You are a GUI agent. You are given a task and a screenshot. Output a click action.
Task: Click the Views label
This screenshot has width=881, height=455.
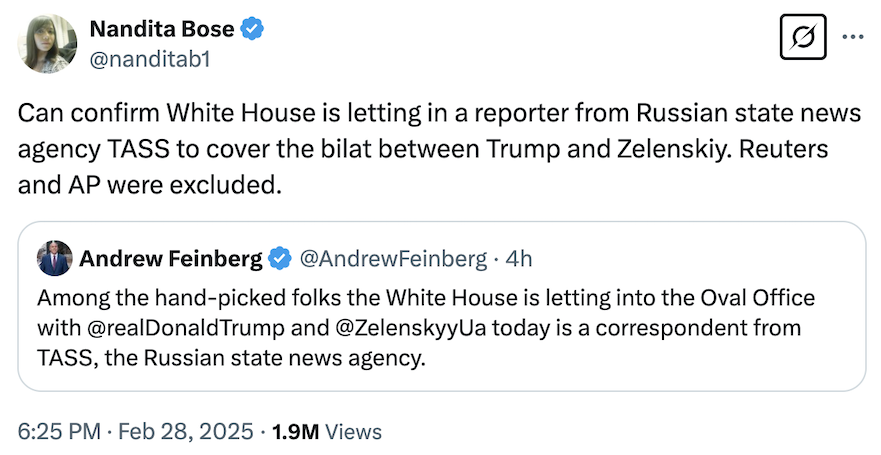pyautogui.click(x=354, y=431)
